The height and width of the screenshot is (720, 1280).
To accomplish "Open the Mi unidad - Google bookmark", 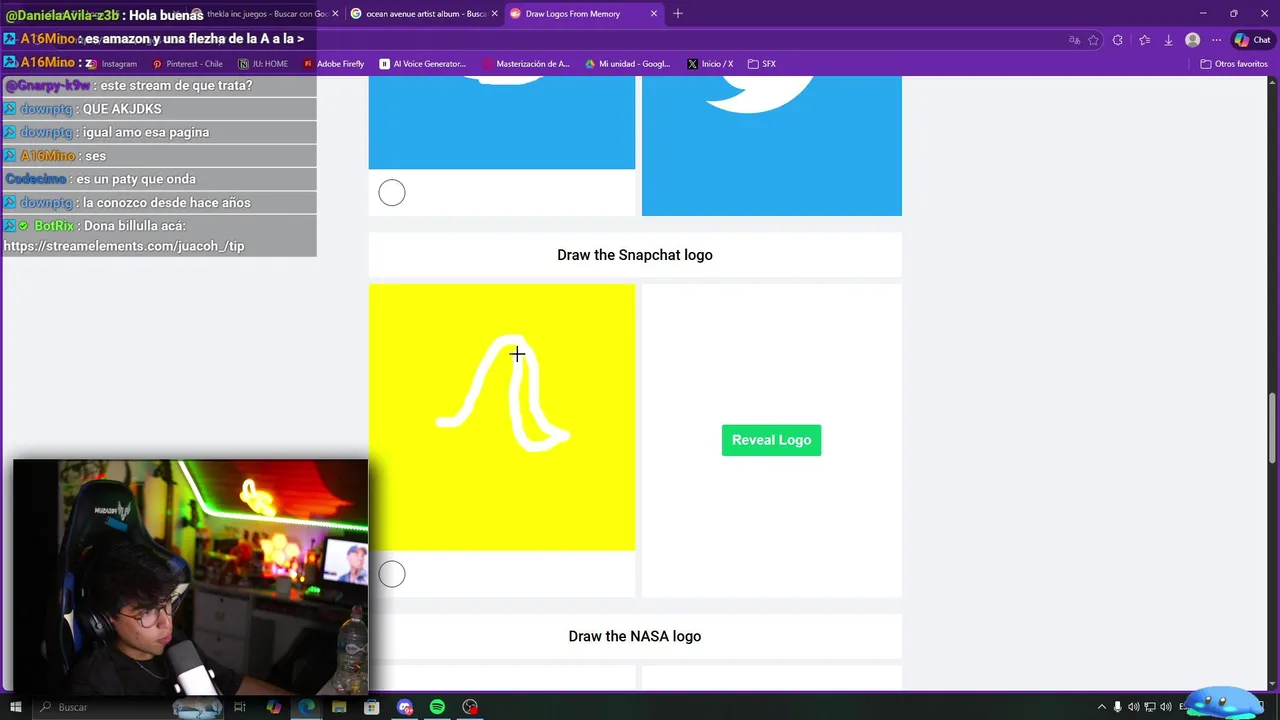I will click(628, 64).
